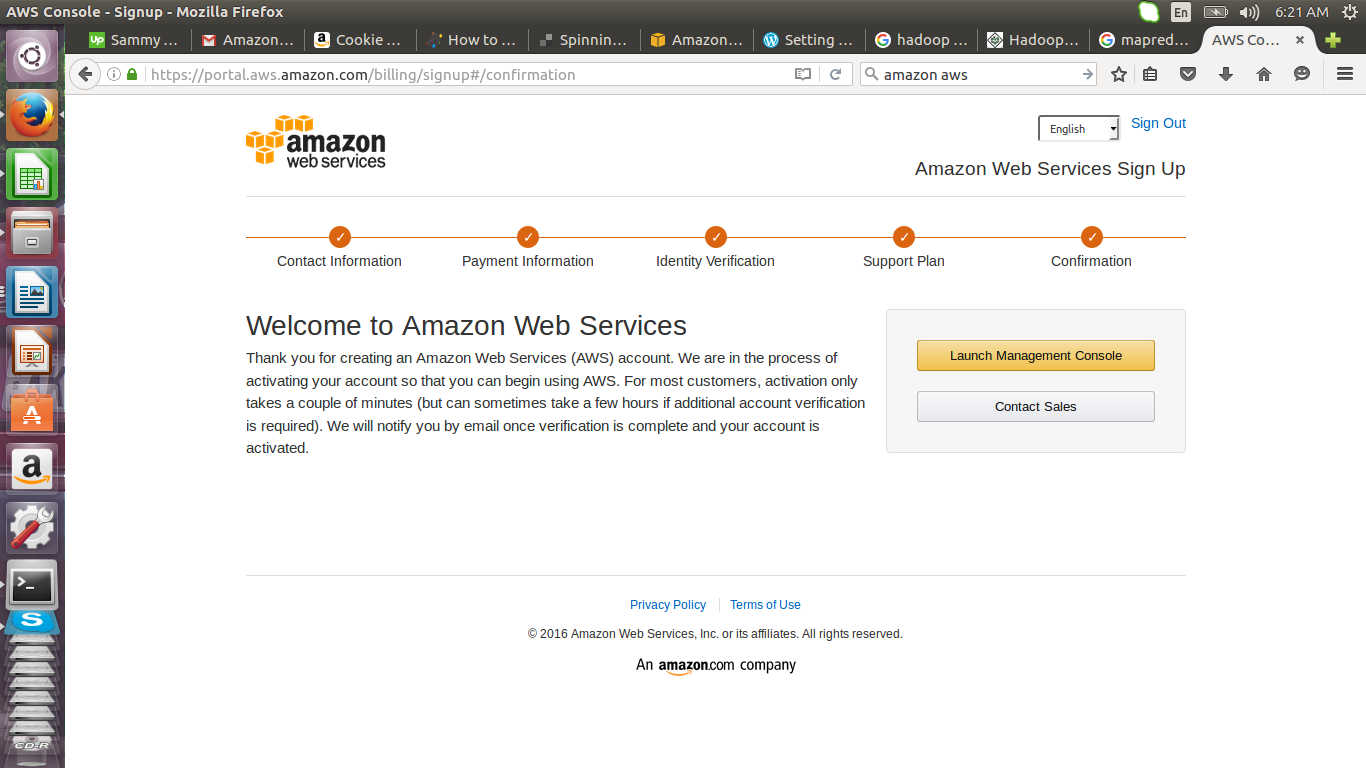The height and width of the screenshot is (768, 1366).
Task: Open the Privacy Policy link
Action: 668,605
